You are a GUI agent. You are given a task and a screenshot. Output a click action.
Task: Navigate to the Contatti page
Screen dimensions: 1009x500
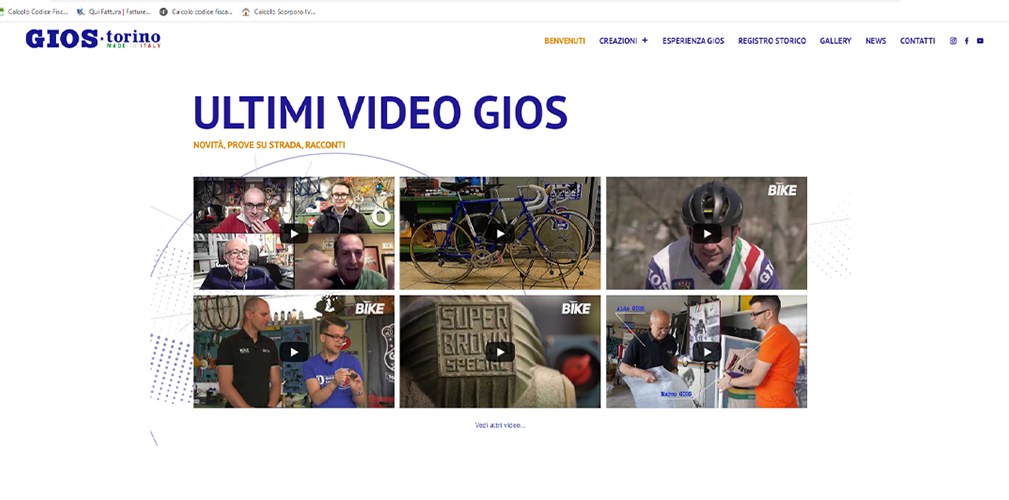[x=917, y=41]
